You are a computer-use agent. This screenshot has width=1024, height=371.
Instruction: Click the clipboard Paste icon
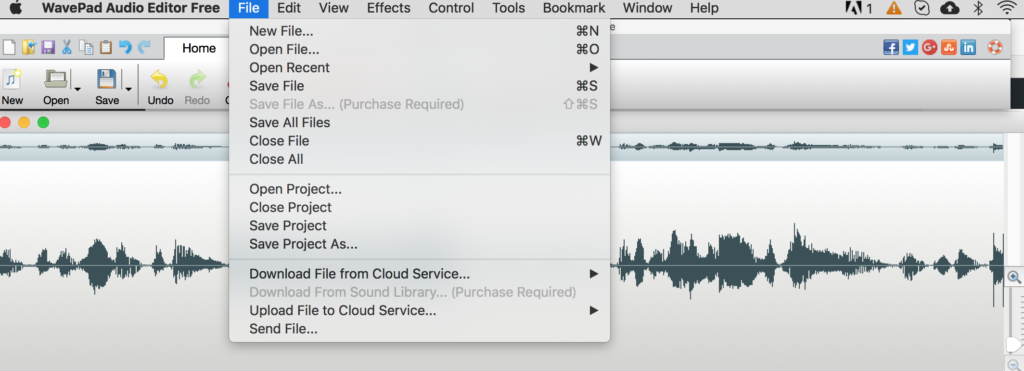click(106, 47)
